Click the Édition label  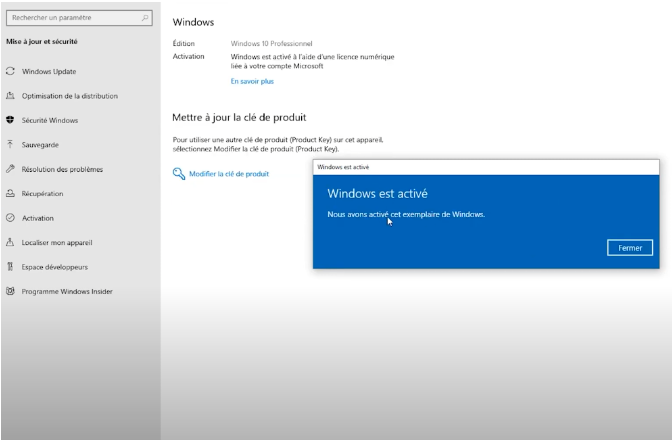(x=183, y=43)
